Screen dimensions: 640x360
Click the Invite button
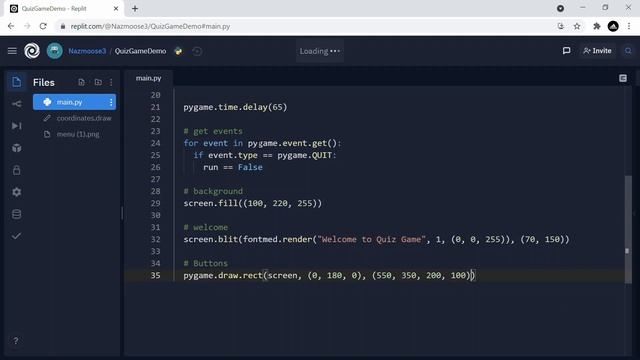click(597, 51)
